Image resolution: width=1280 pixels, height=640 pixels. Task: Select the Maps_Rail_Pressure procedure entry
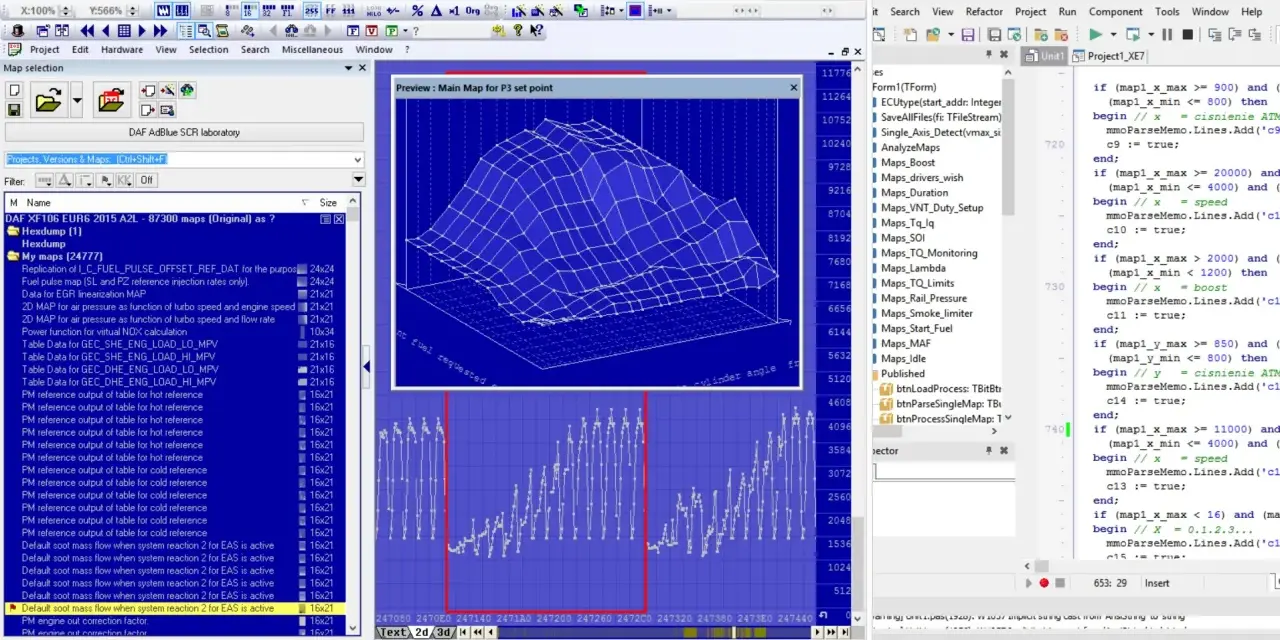(x=923, y=298)
